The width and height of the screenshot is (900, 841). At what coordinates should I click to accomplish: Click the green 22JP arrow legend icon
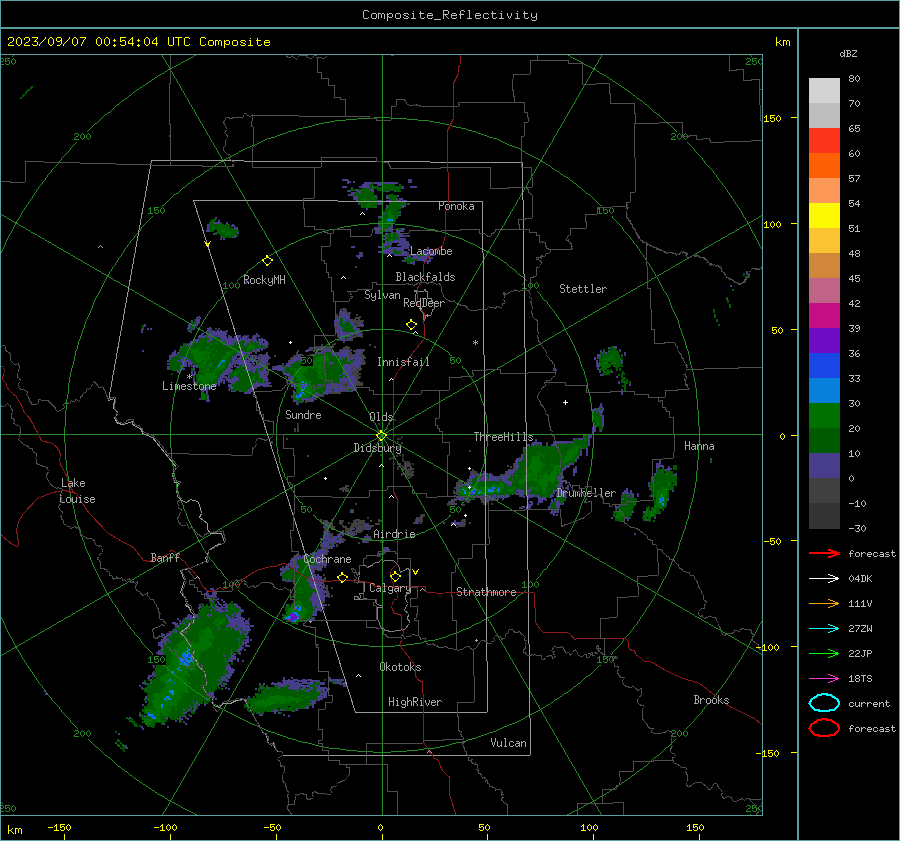tap(824, 653)
